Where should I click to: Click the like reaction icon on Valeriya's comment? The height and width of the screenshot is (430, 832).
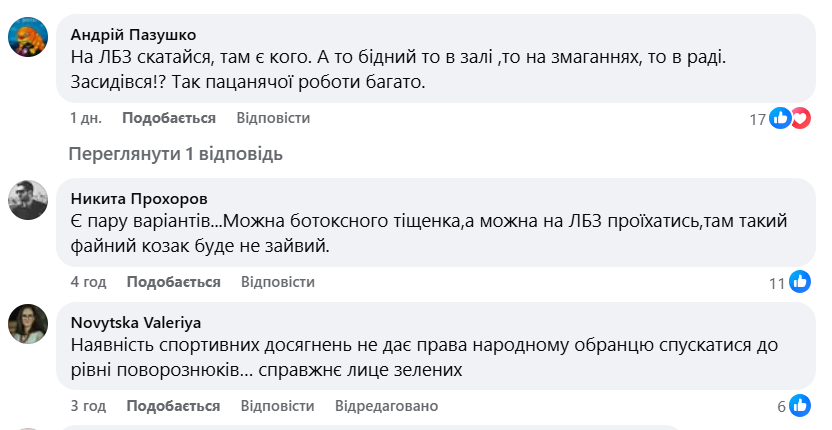click(x=799, y=406)
